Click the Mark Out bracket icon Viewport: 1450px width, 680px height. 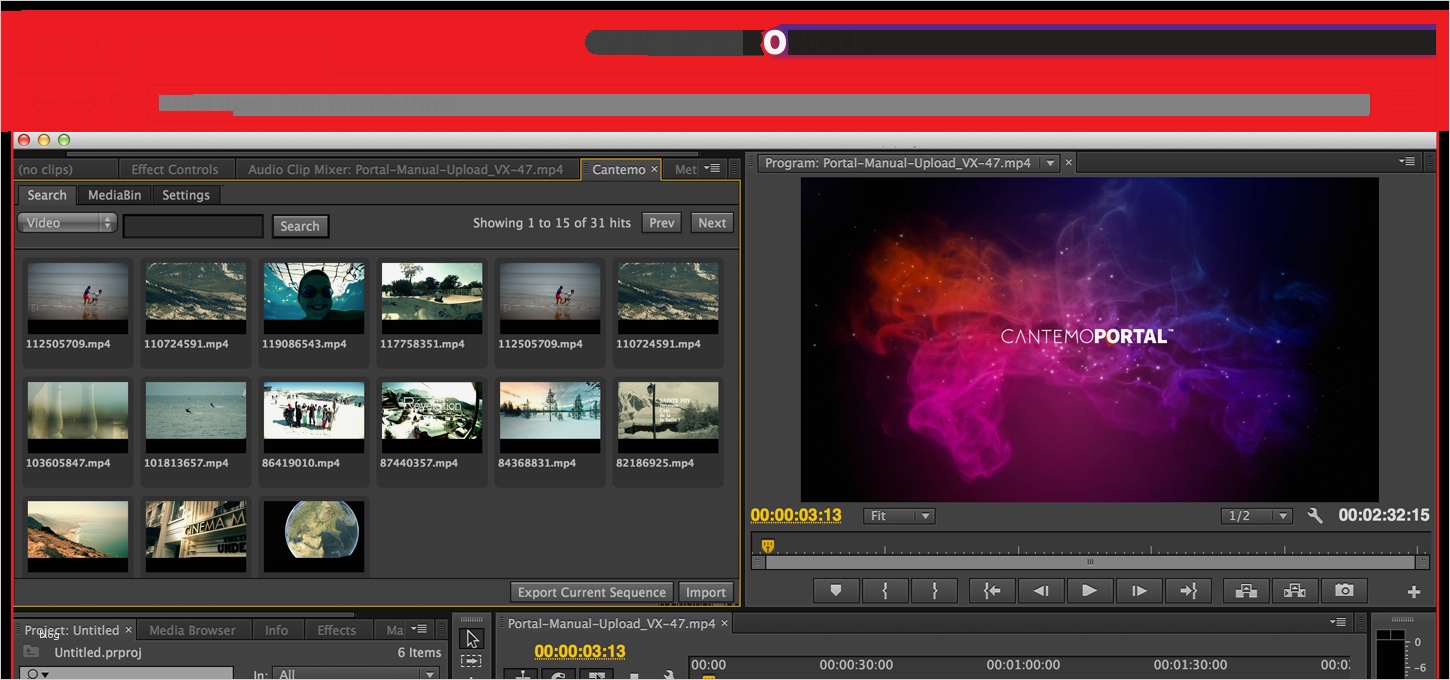coord(934,591)
